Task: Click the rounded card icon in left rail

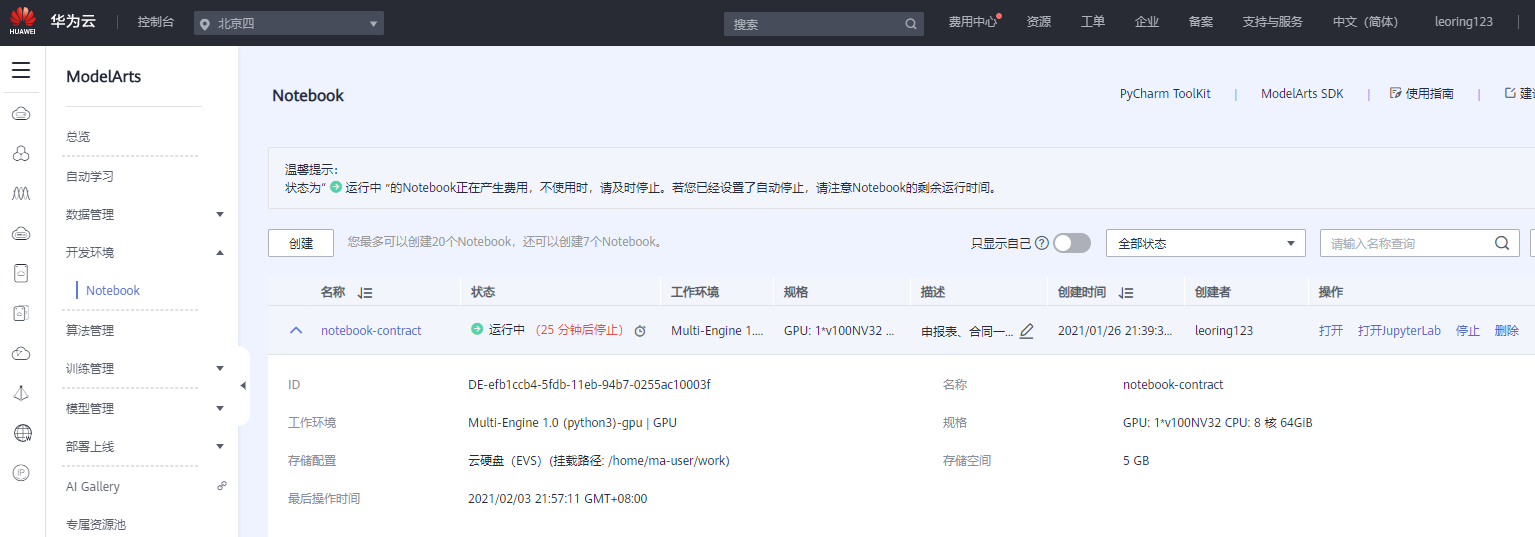Action: [x=21, y=273]
